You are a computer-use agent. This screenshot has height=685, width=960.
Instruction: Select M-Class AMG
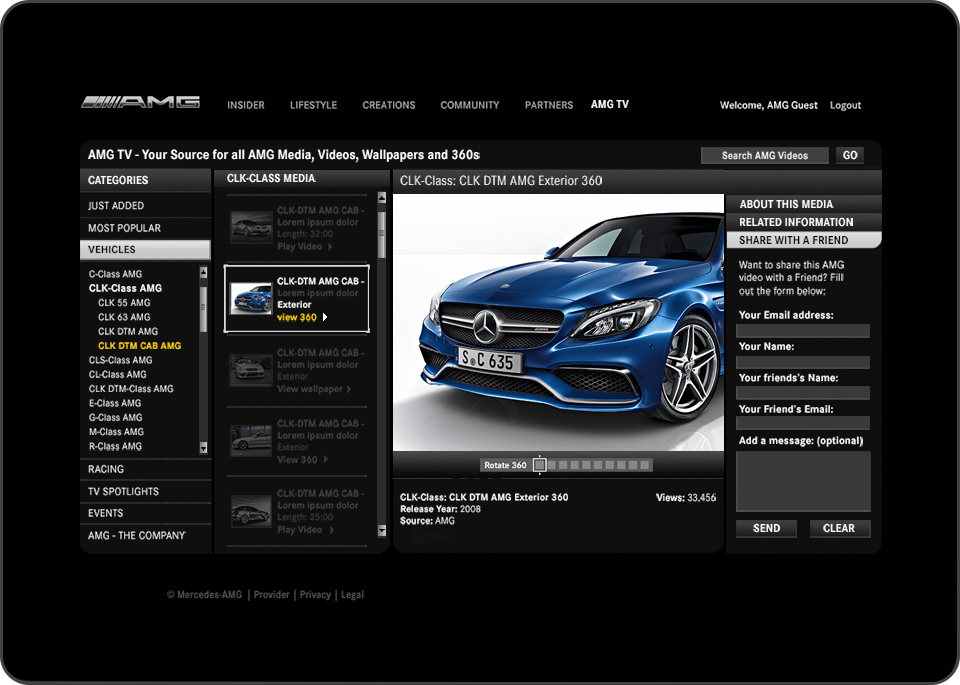(116, 432)
